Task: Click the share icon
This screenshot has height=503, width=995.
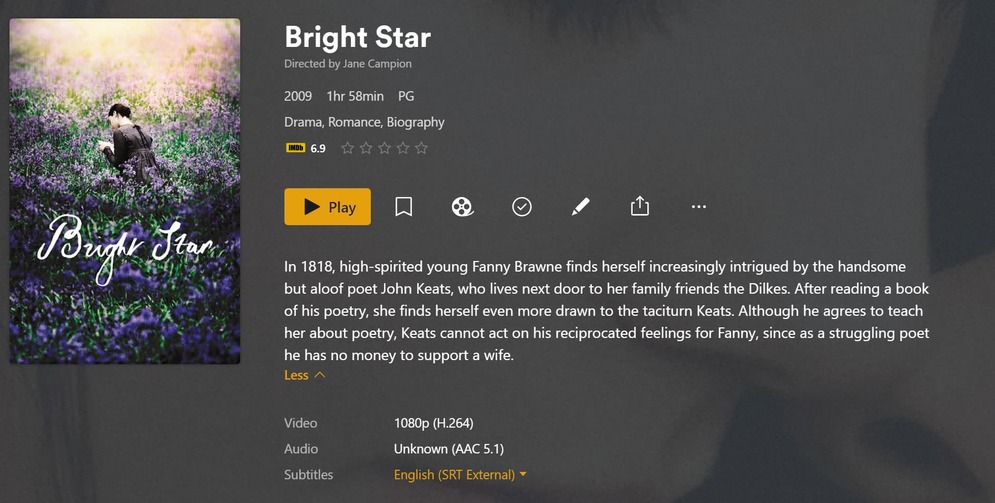Action: pyautogui.click(x=640, y=207)
